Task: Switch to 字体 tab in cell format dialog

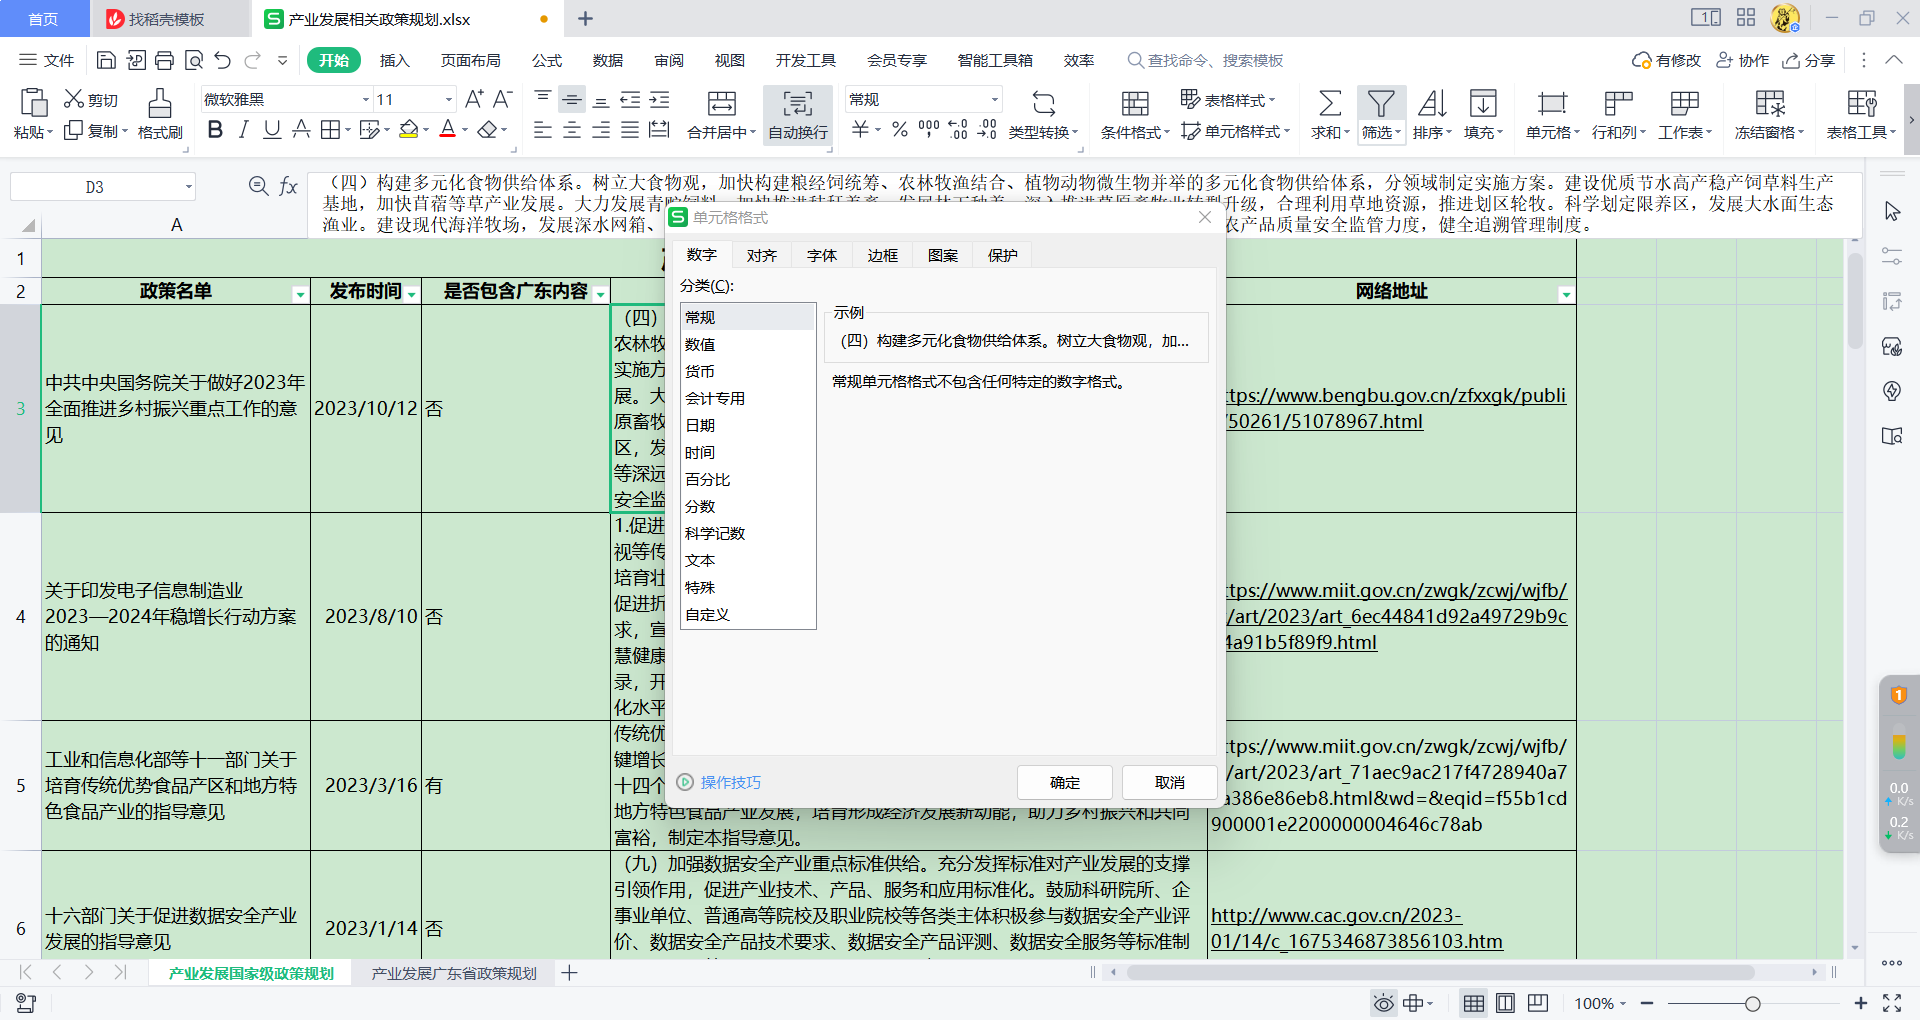Action: [822, 256]
